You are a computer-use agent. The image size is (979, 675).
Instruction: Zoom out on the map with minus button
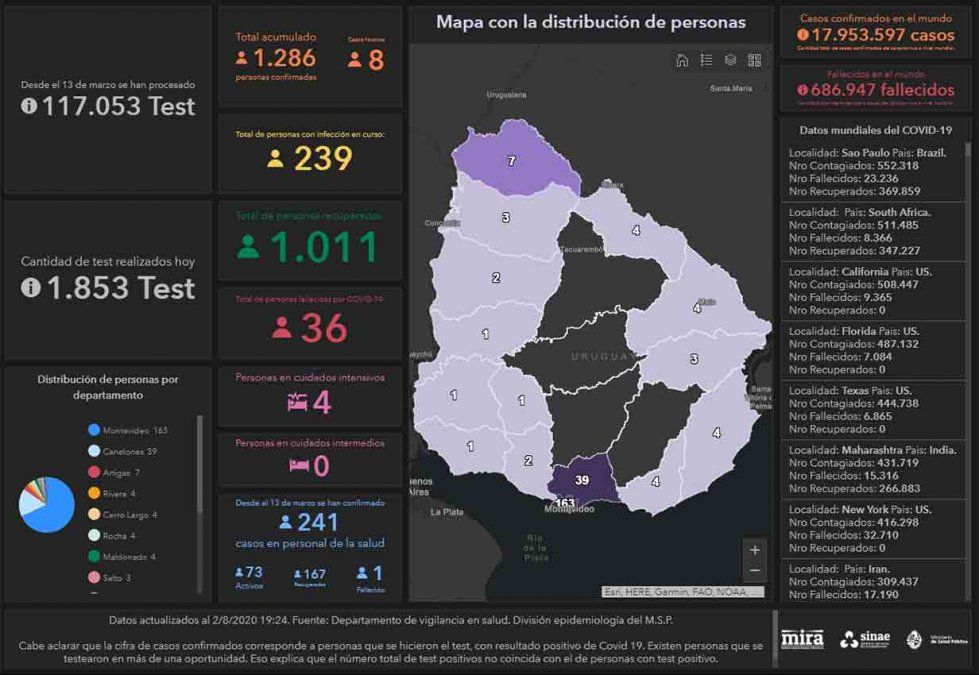[x=754, y=570]
